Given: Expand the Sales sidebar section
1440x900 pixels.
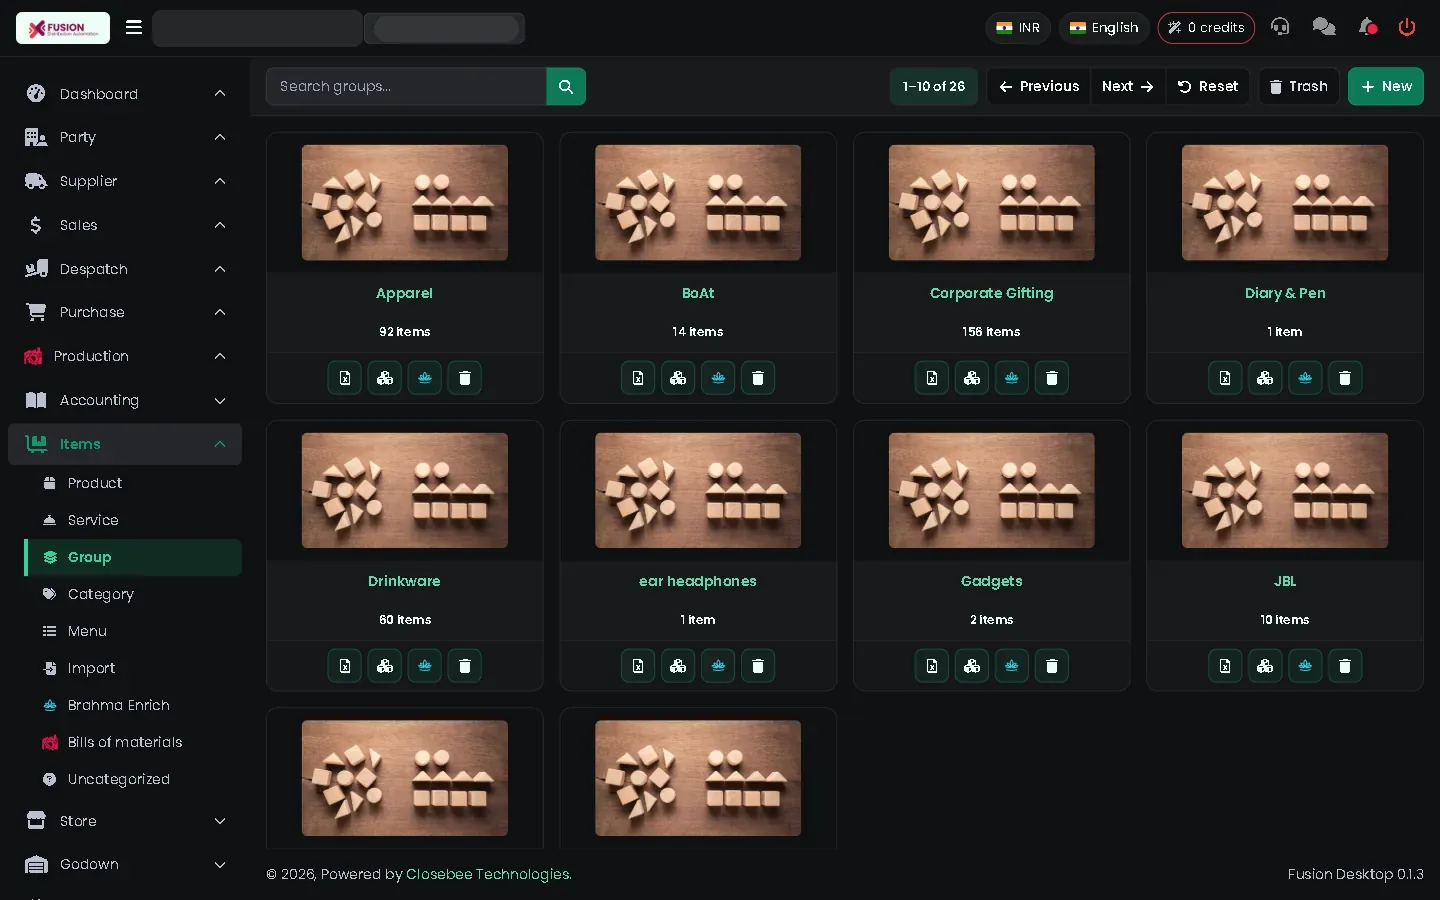Looking at the screenshot, I should click(125, 225).
